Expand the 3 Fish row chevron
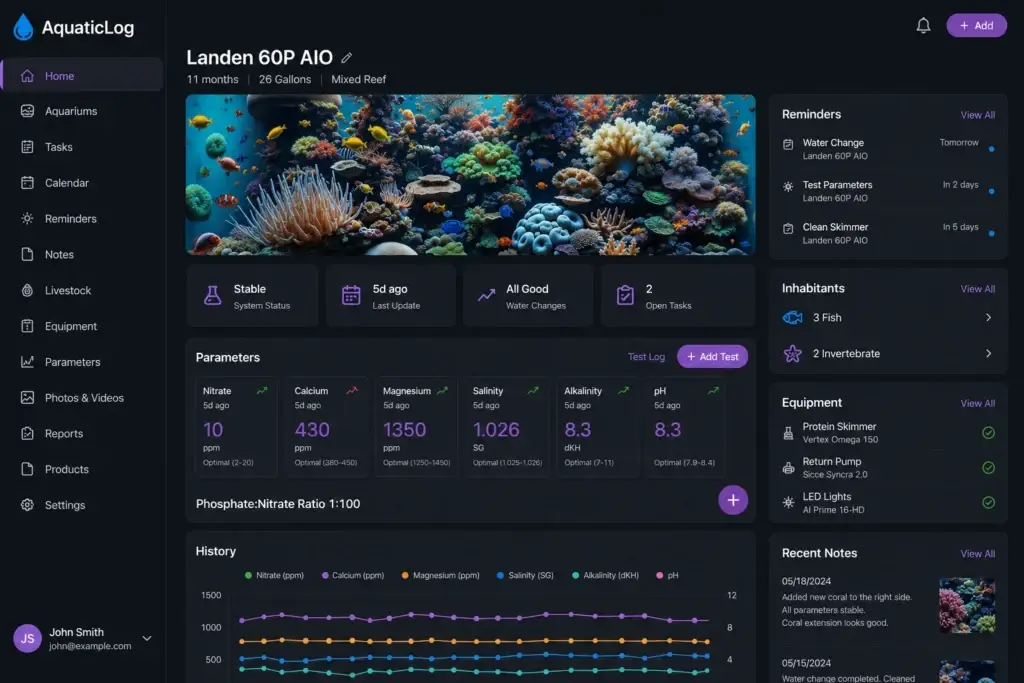 tap(988, 317)
